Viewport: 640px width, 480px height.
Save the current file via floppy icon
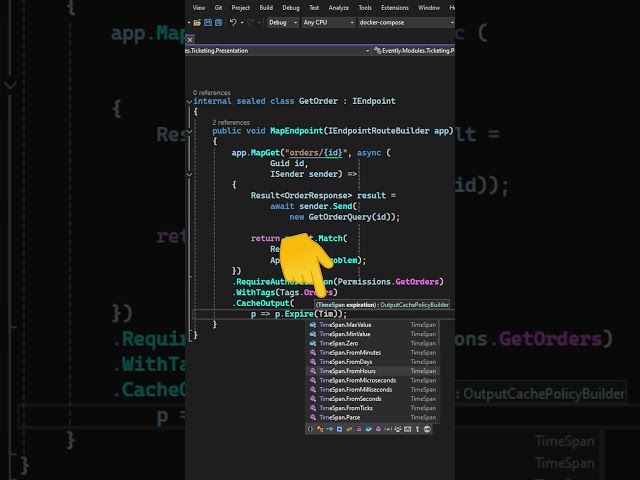(x=208, y=22)
